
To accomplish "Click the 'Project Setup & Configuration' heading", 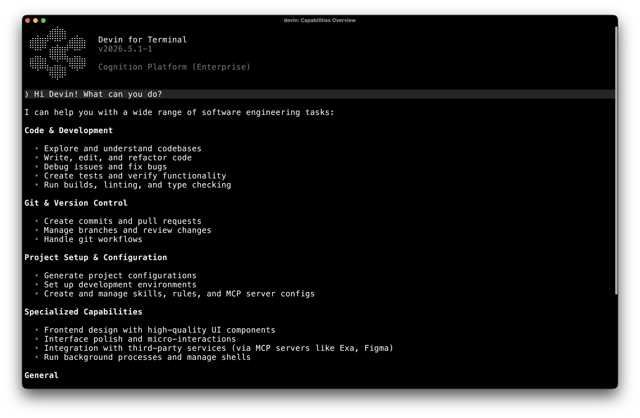I will 96,258.
